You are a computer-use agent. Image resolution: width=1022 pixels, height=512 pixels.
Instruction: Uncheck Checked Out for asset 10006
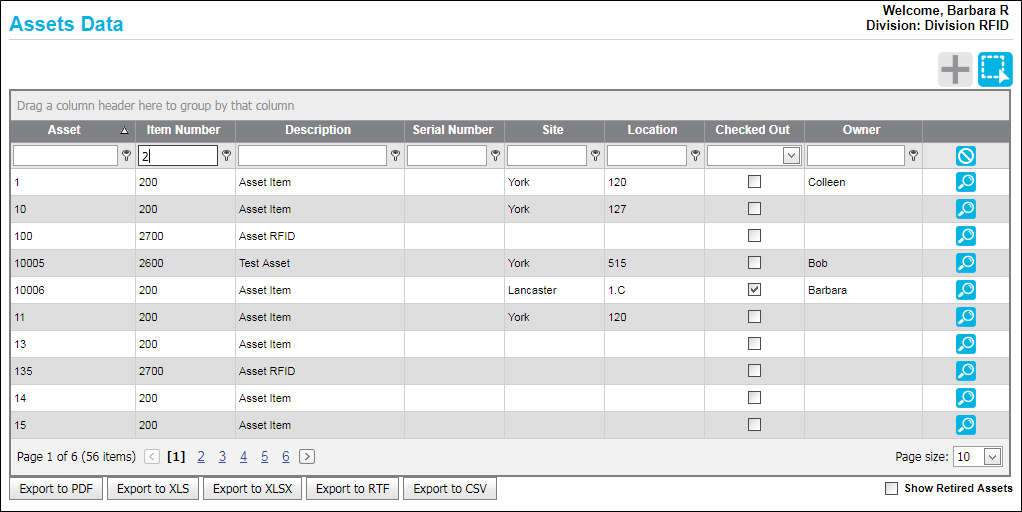tap(754, 290)
